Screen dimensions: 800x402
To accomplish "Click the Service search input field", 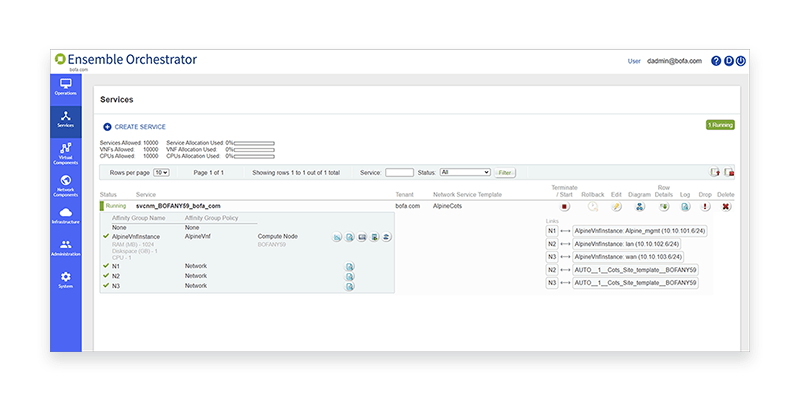I will coord(399,172).
